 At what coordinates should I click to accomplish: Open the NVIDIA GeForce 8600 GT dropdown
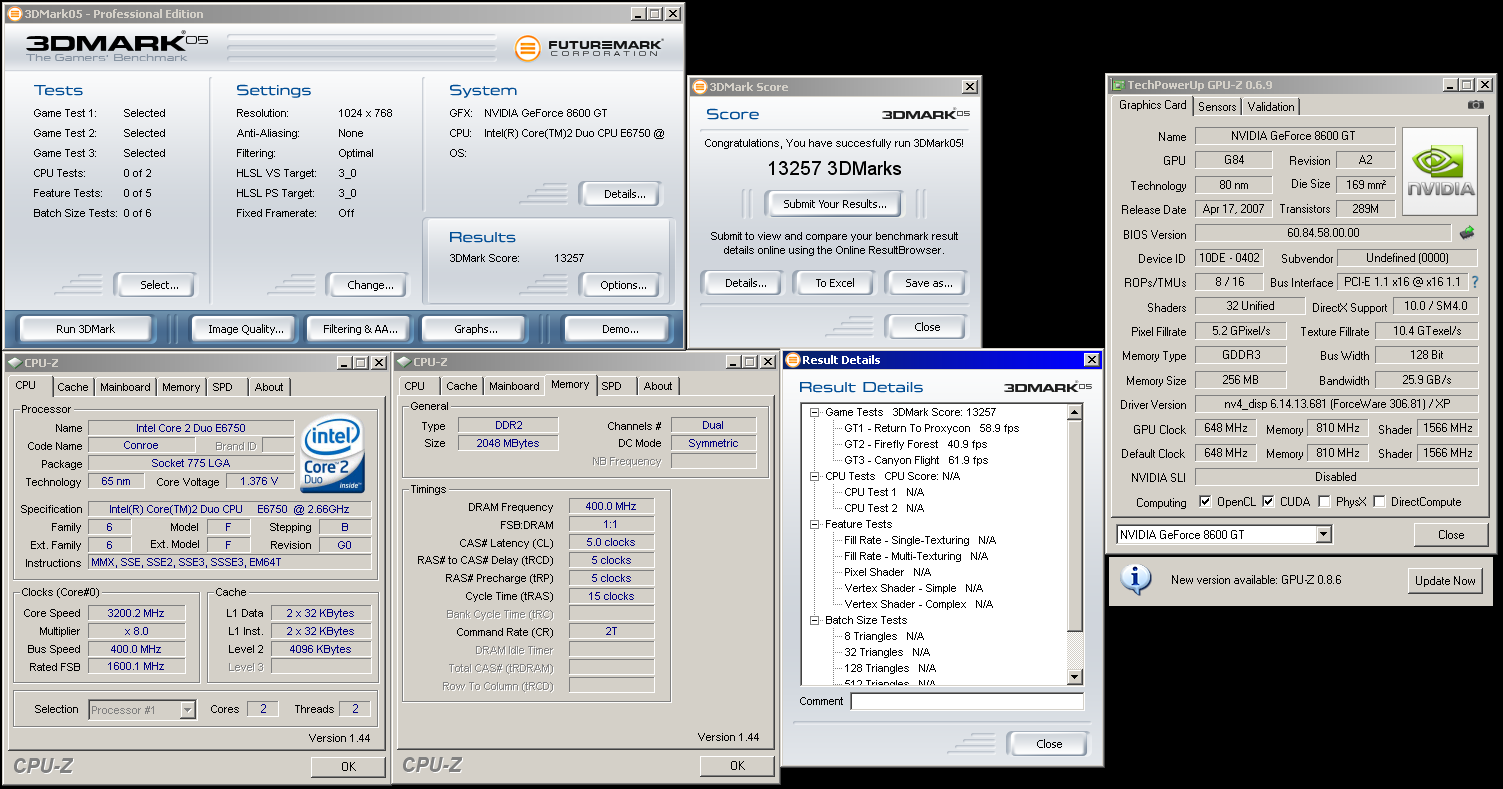pos(1324,535)
